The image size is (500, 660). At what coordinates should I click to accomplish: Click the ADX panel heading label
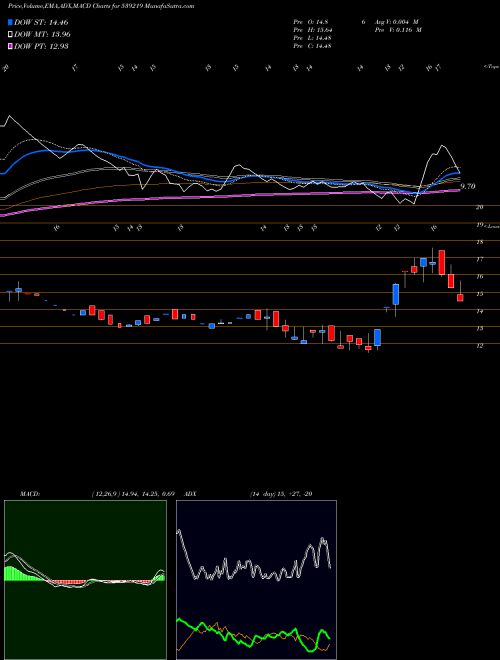191,494
